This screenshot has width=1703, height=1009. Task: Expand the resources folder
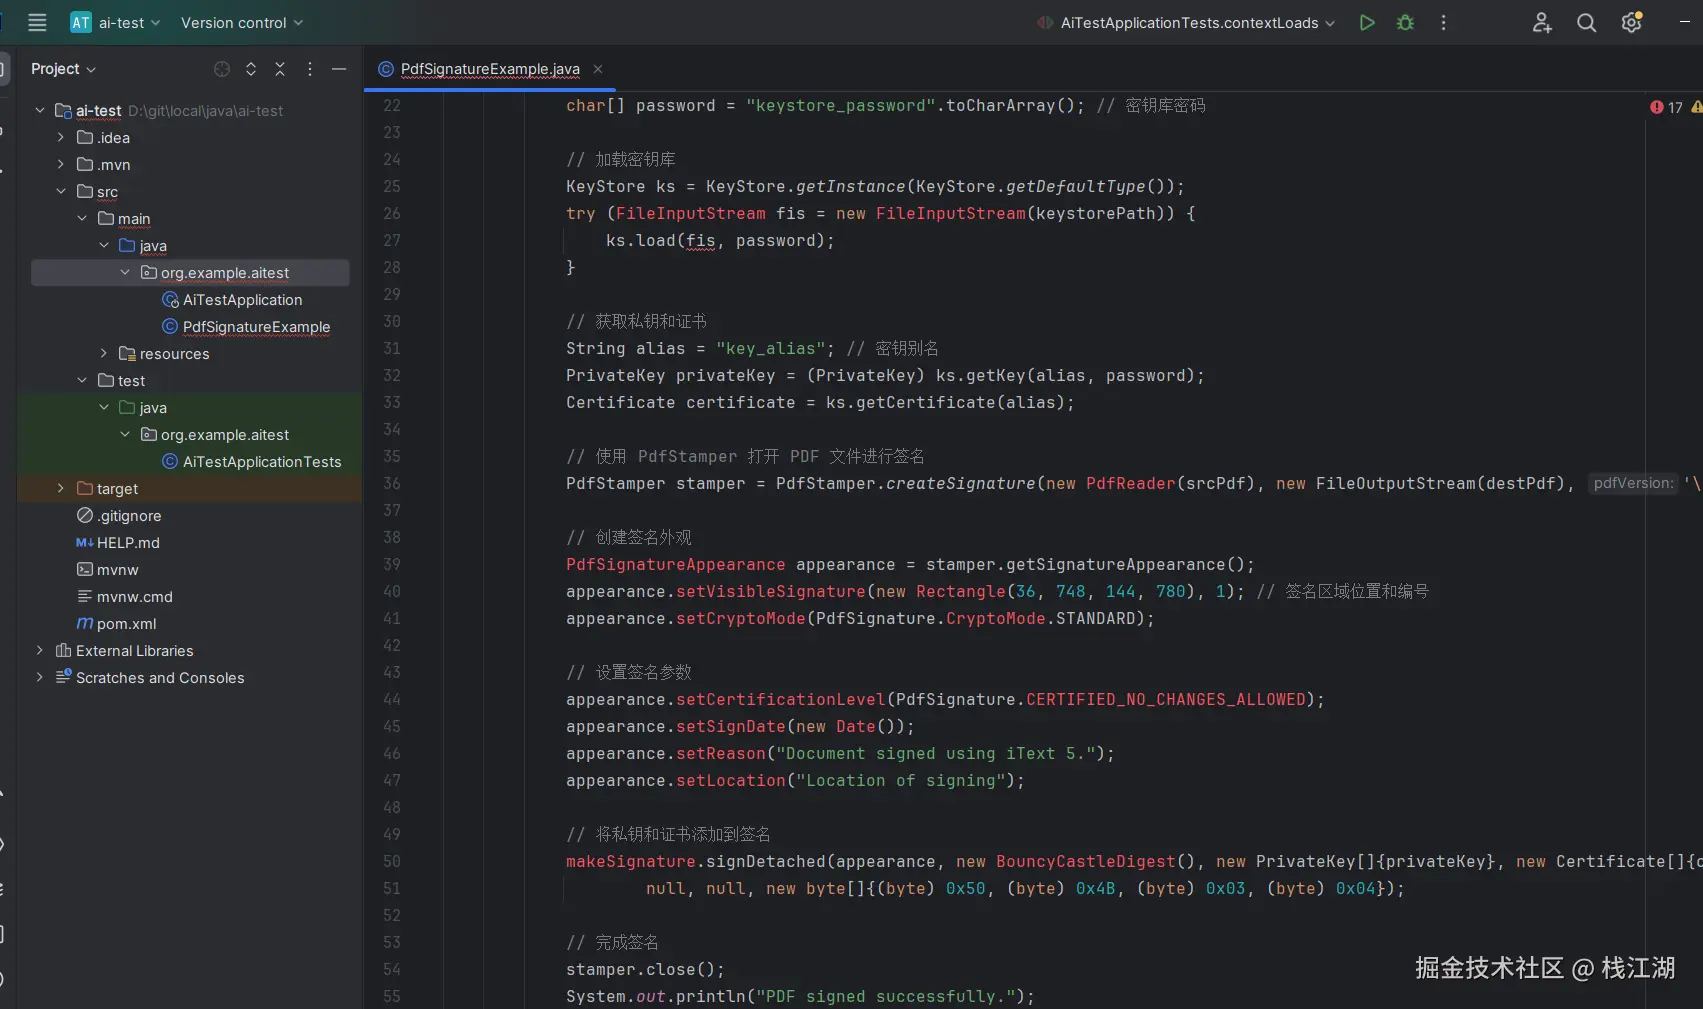pos(104,353)
